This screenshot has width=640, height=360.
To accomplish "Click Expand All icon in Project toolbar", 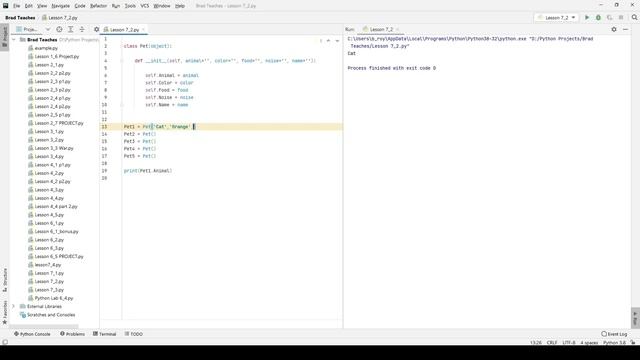I will point(71,29).
